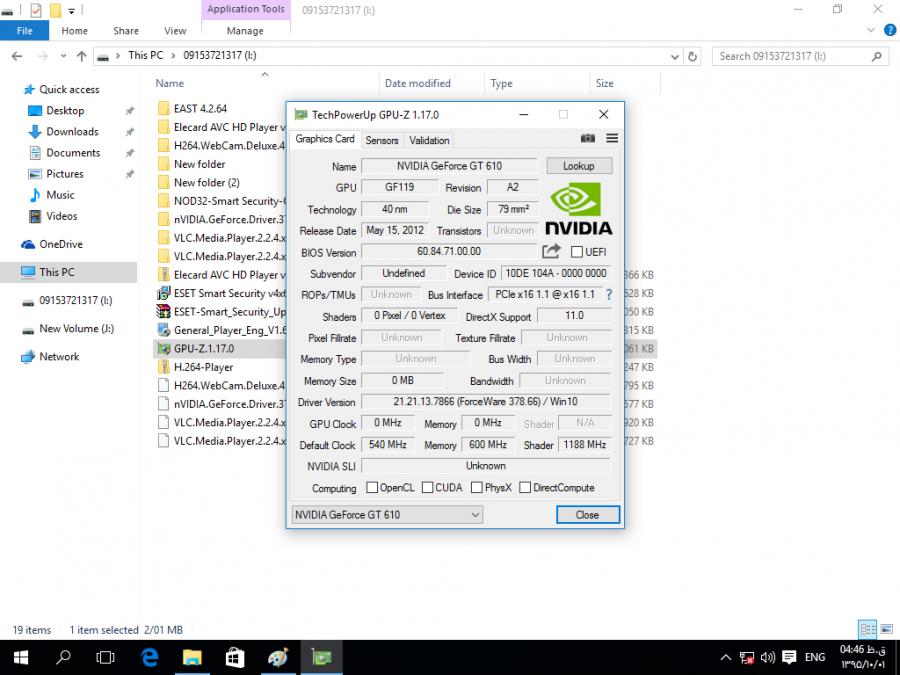The image size is (900, 675).
Task: Switch to details view icon
Action: point(867,630)
